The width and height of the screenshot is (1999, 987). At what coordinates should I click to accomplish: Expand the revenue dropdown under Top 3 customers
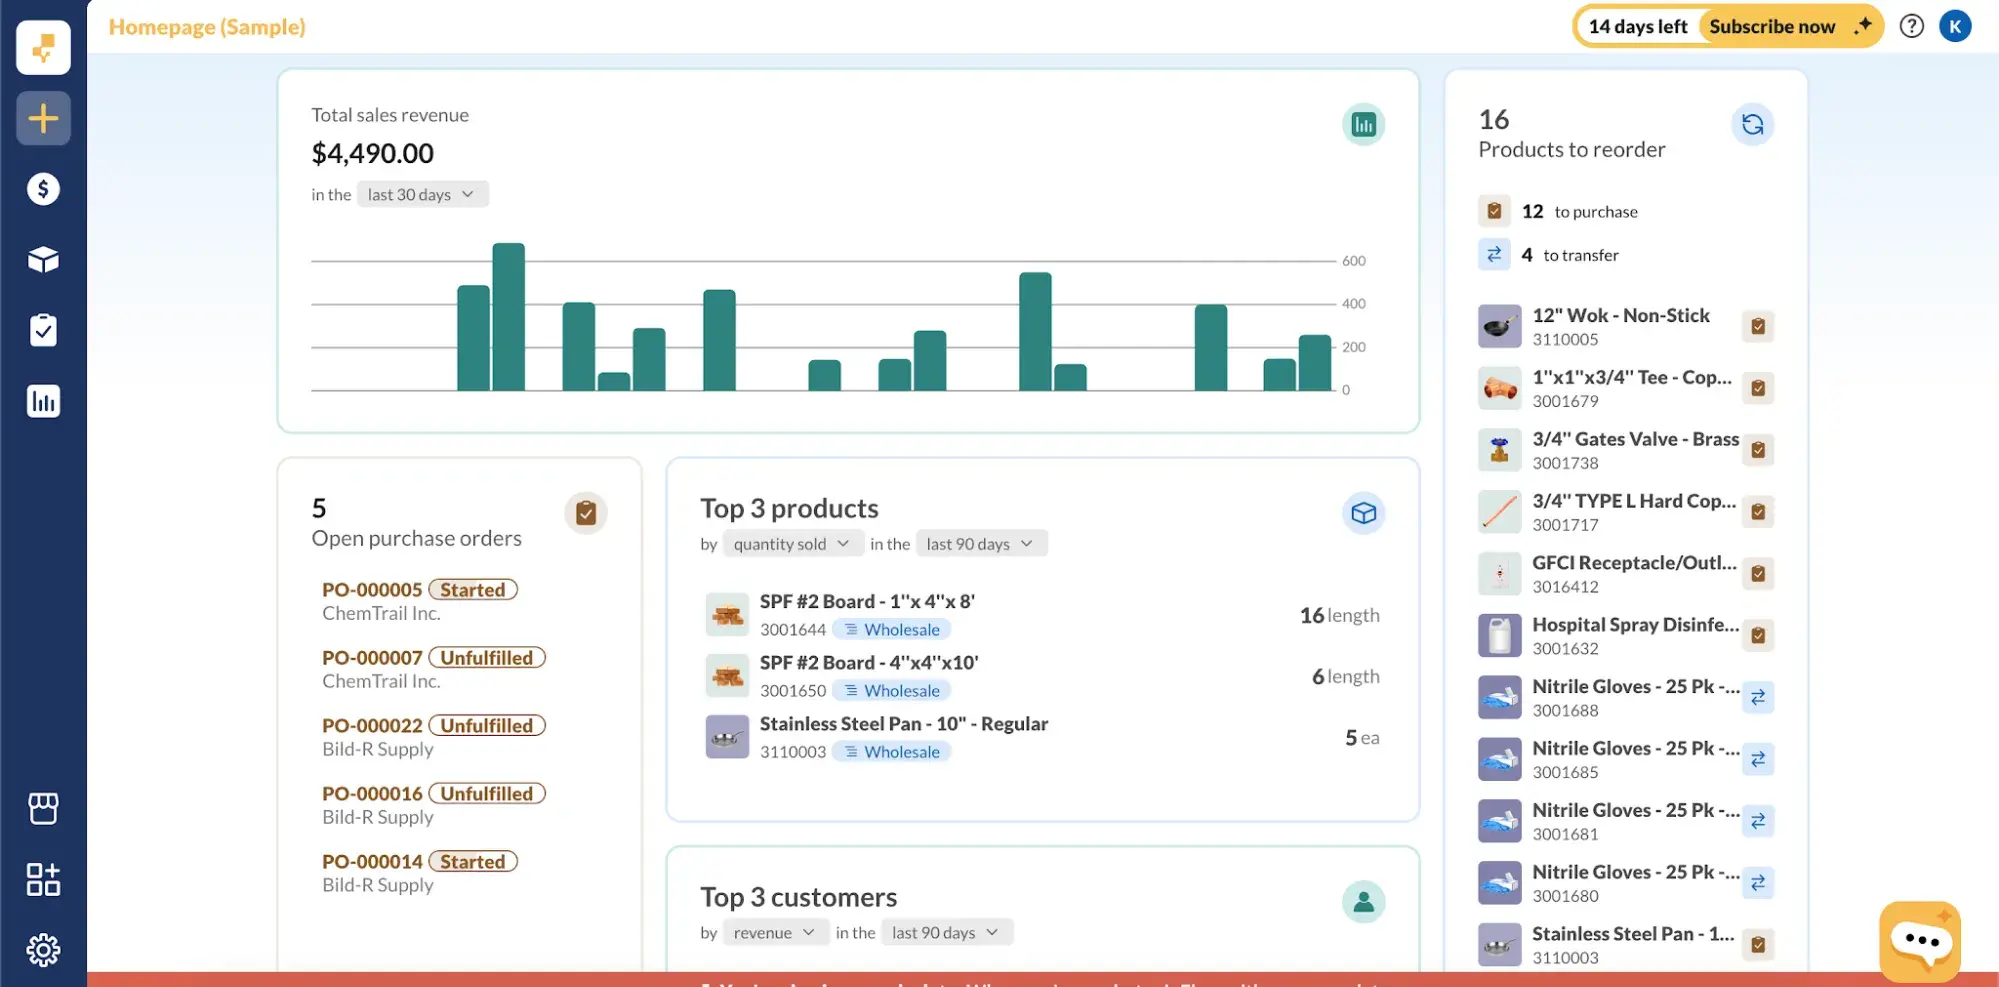(775, 932)
